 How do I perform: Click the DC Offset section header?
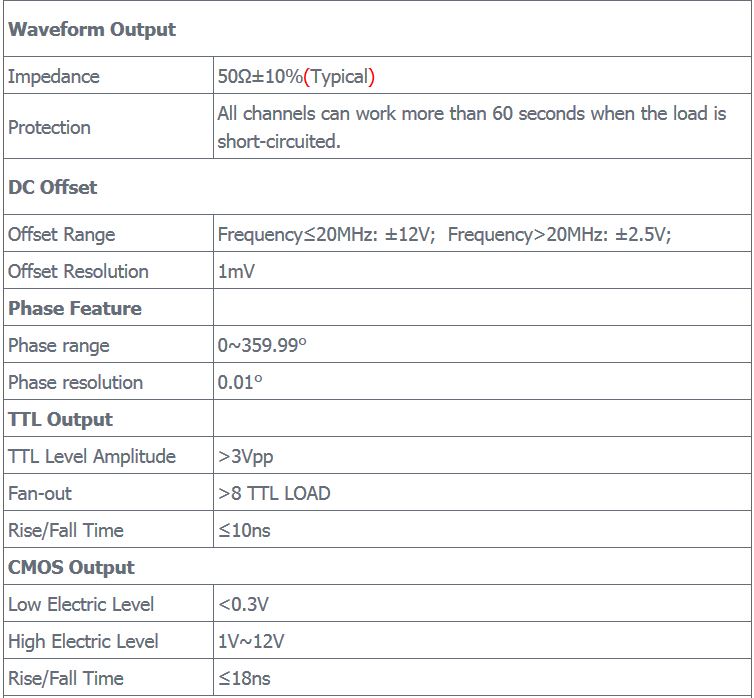53,187
